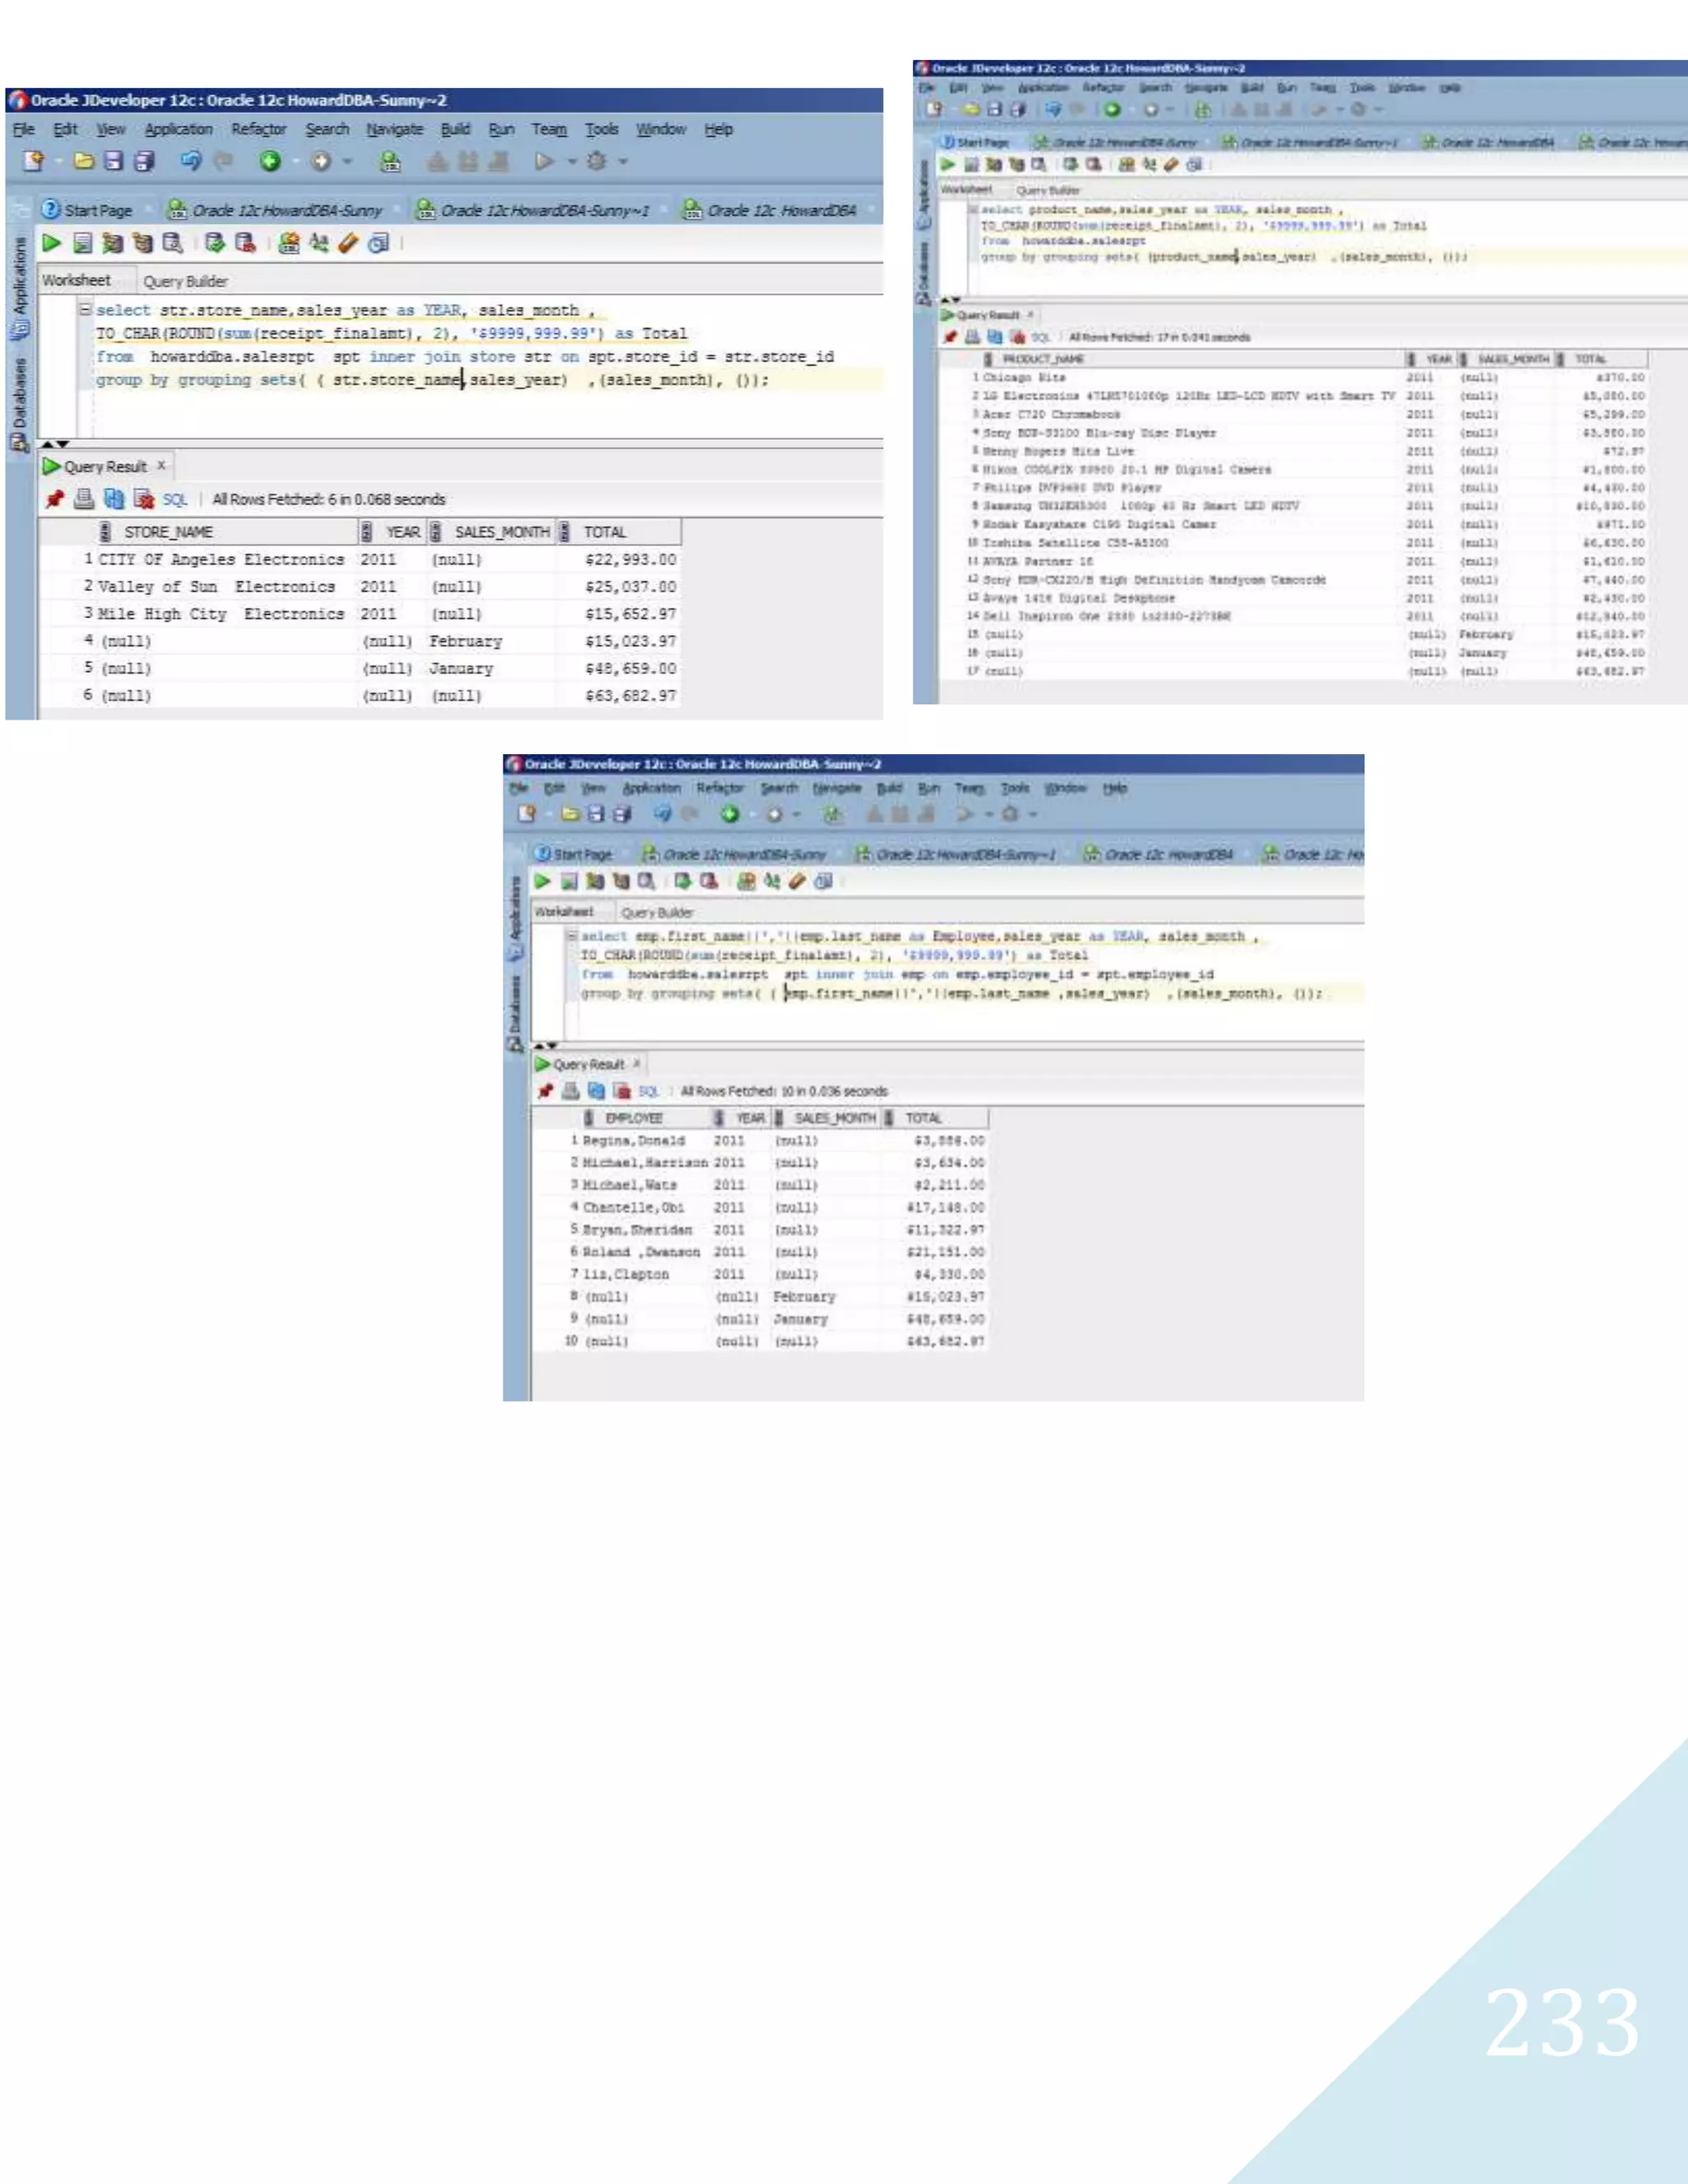Click SQL Tuning Advisor icon in store query toolbar

pos(172,243)
